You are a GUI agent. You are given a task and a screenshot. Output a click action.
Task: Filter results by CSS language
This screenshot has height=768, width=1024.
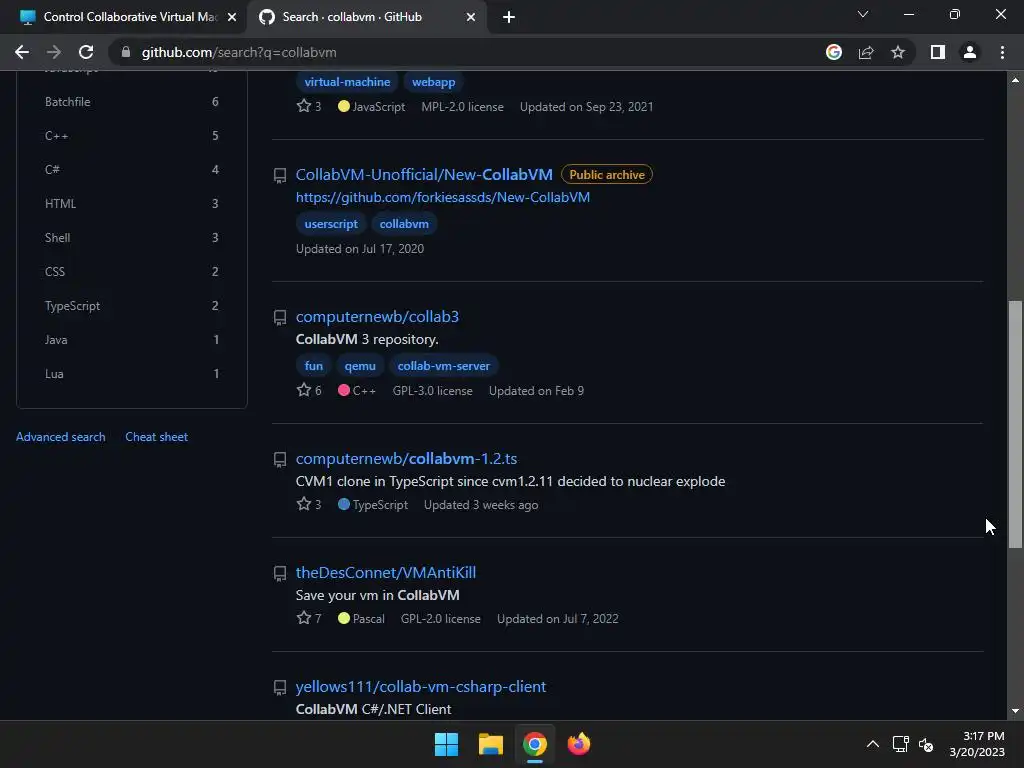[x=131, y=272]
